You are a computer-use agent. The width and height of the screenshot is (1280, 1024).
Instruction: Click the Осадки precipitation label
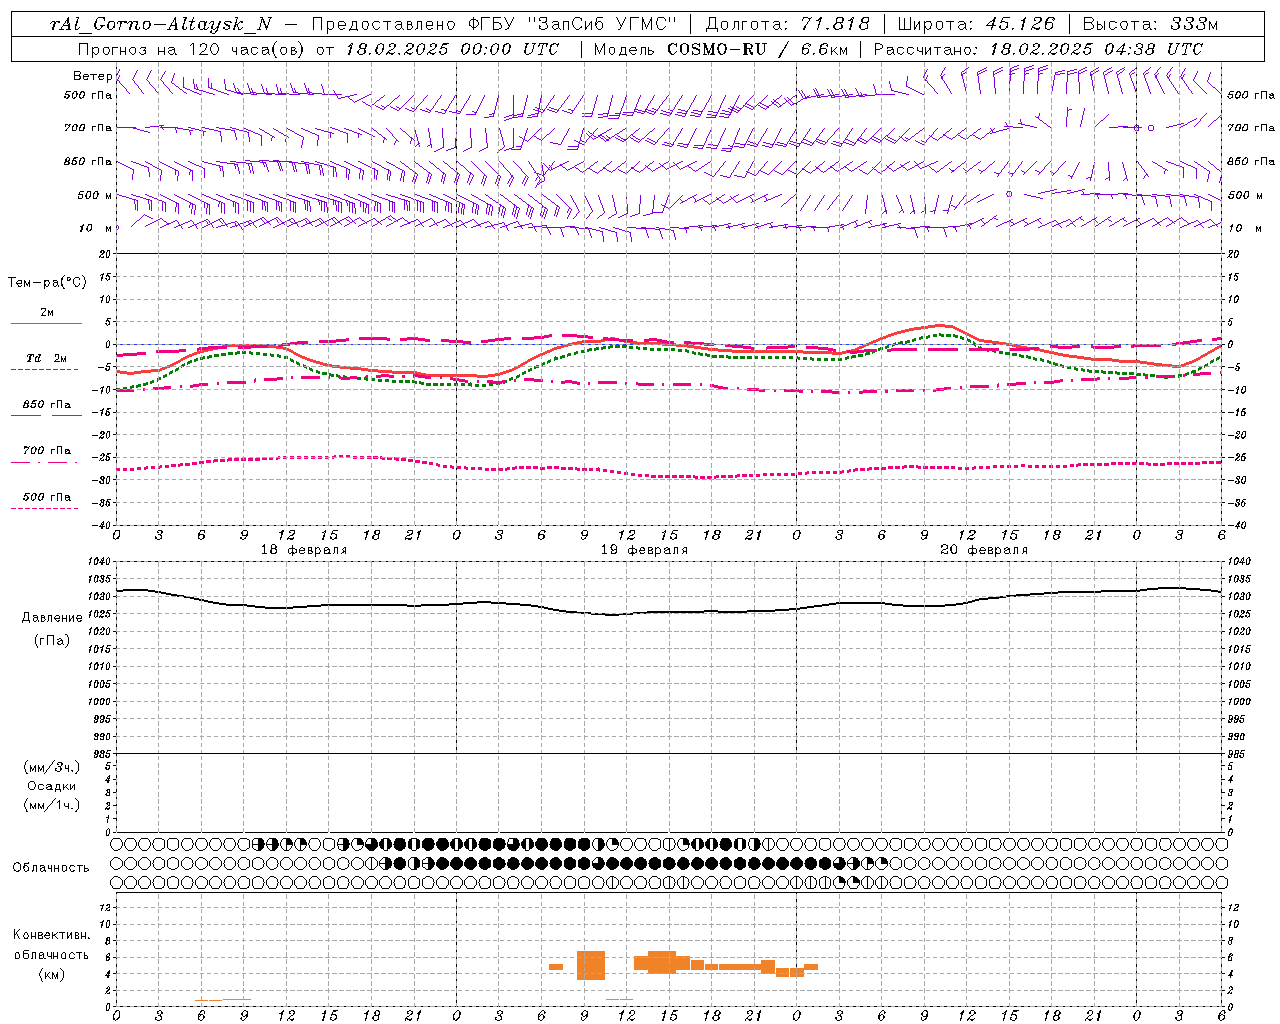click(x=52, y=786)
